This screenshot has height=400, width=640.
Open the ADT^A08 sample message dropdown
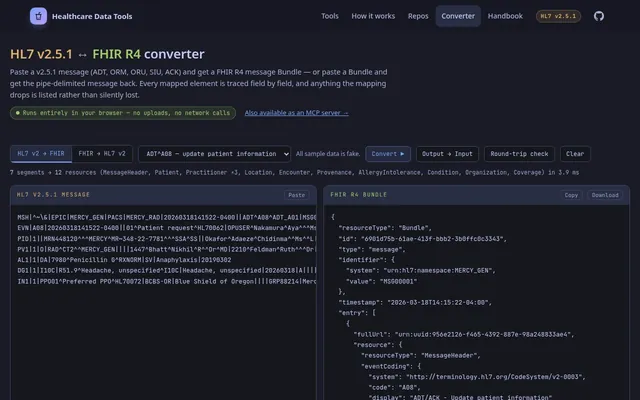coord(215,154)
